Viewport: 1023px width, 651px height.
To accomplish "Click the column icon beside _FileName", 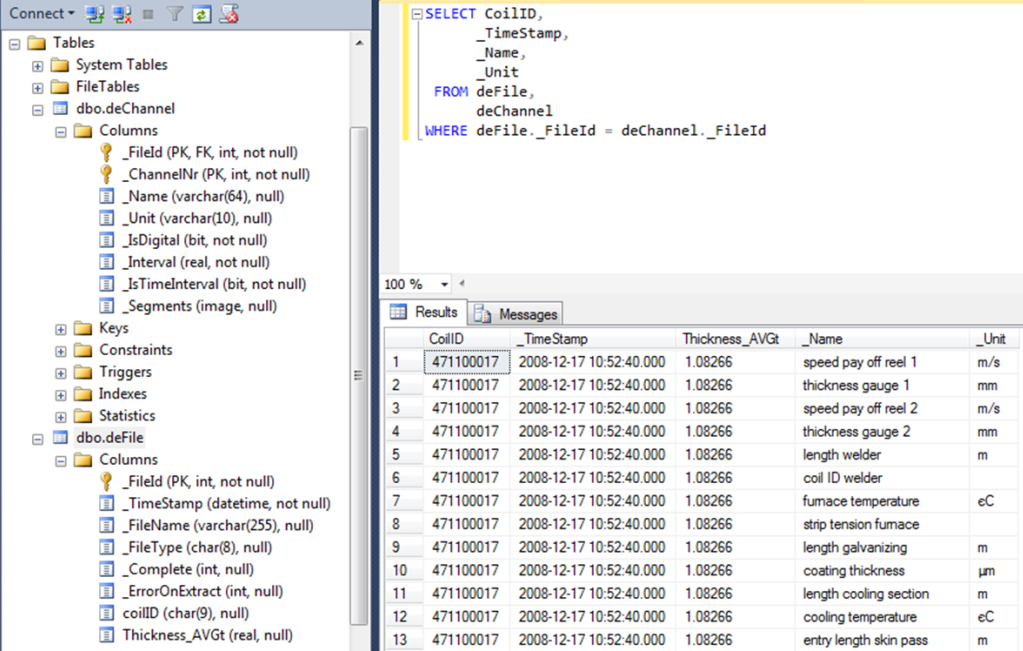I will pyautogui.click(x=106, y=526).
